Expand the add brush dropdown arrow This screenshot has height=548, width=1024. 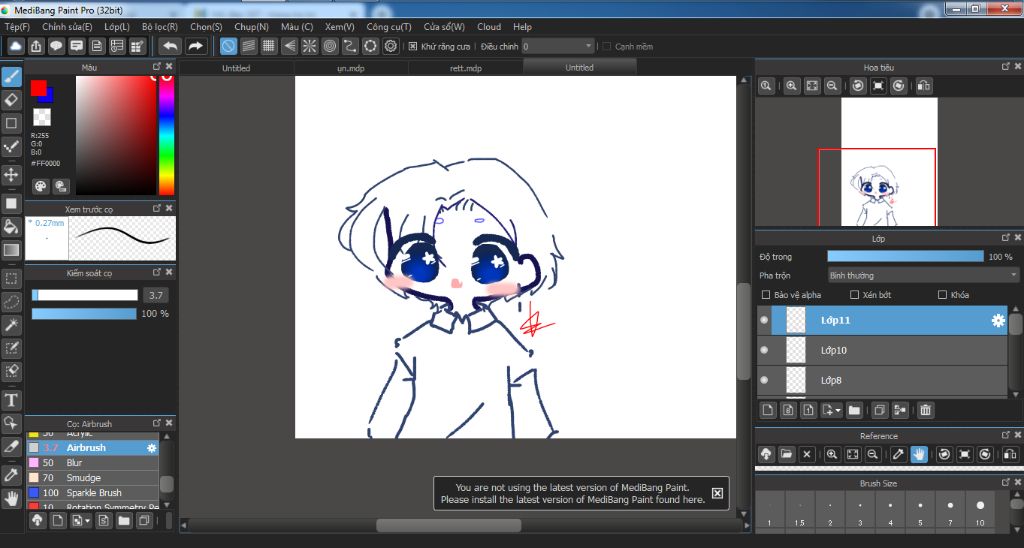(x=88, y=521)
